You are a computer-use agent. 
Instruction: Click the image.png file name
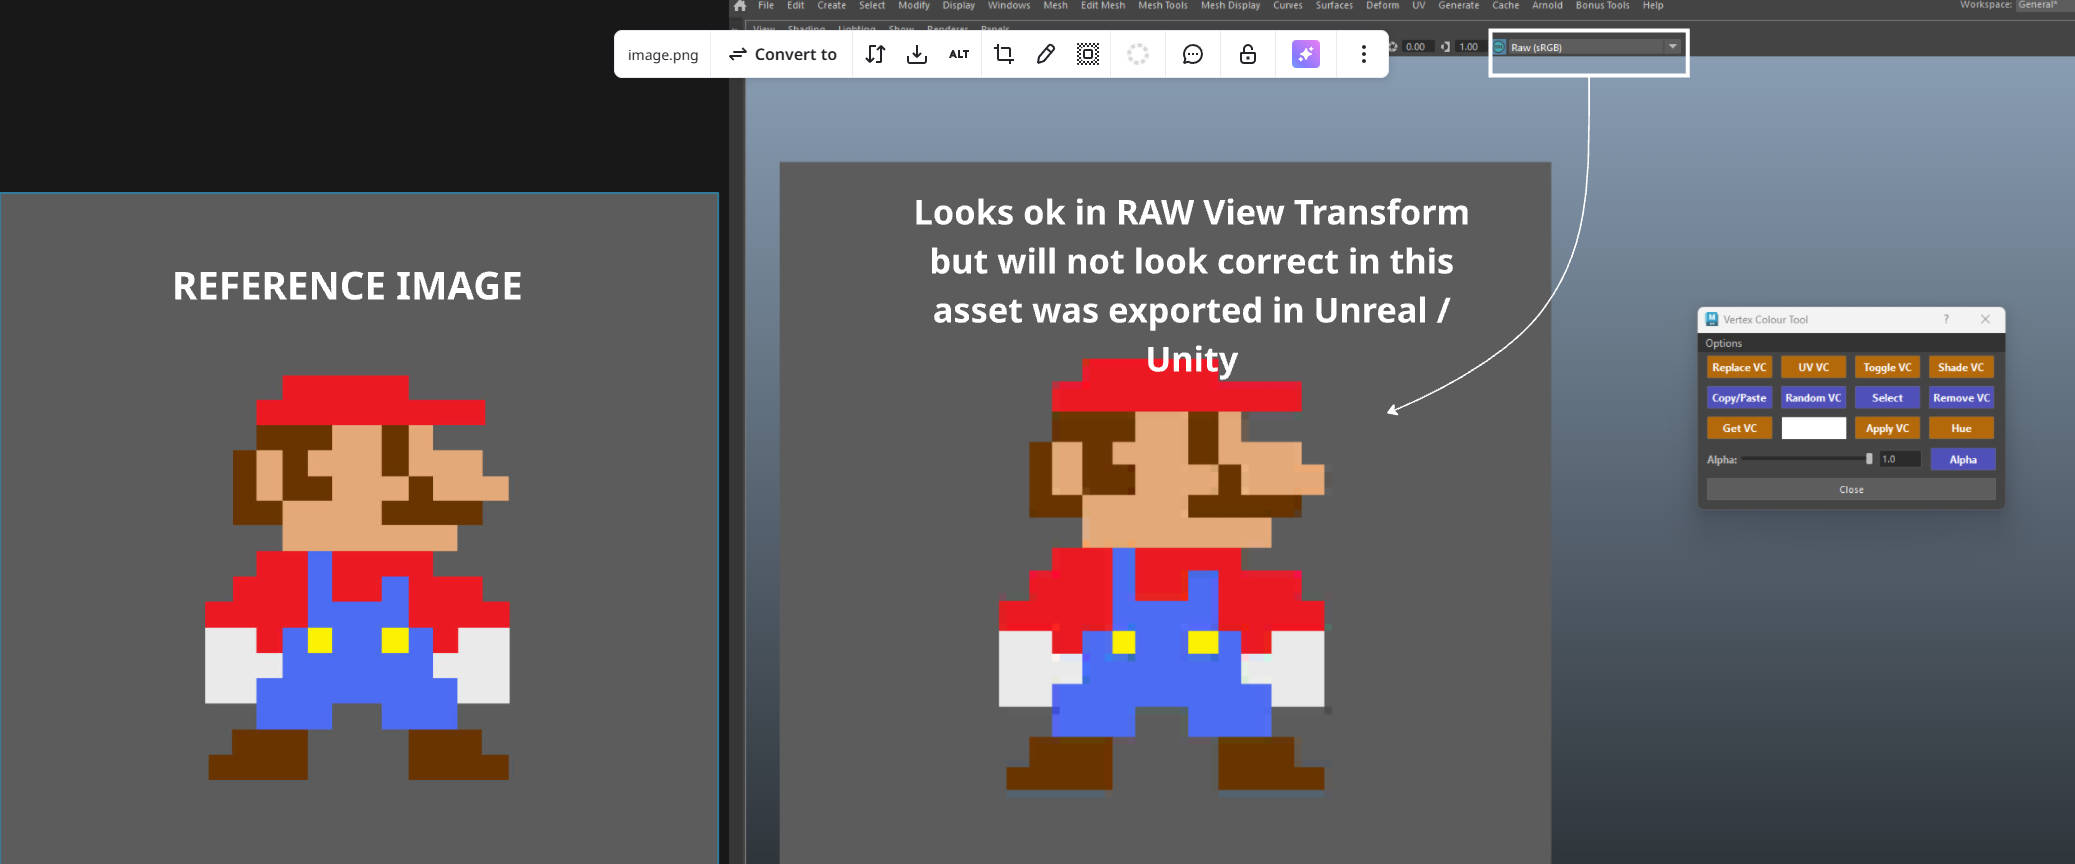click(x=663, y=55)
